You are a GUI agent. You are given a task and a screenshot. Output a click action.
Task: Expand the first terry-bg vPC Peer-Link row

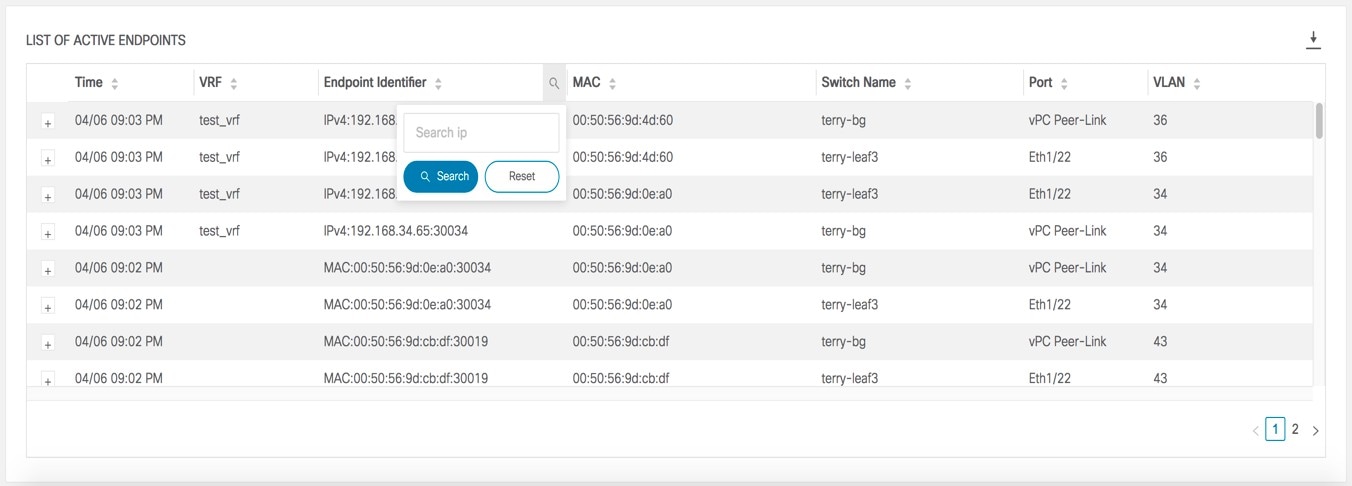coord(47,122)
